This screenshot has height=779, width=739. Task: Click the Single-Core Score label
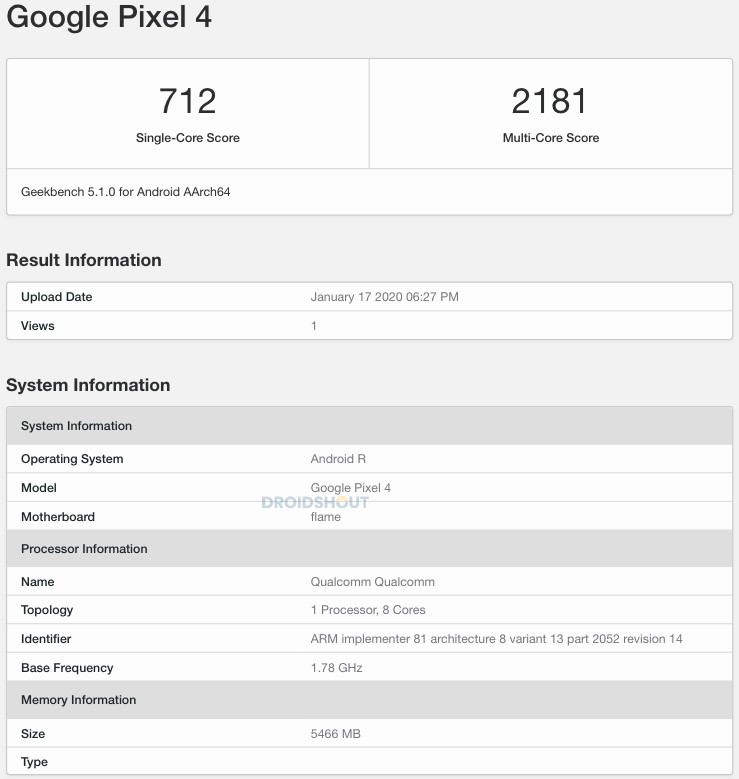pos(188,138)
